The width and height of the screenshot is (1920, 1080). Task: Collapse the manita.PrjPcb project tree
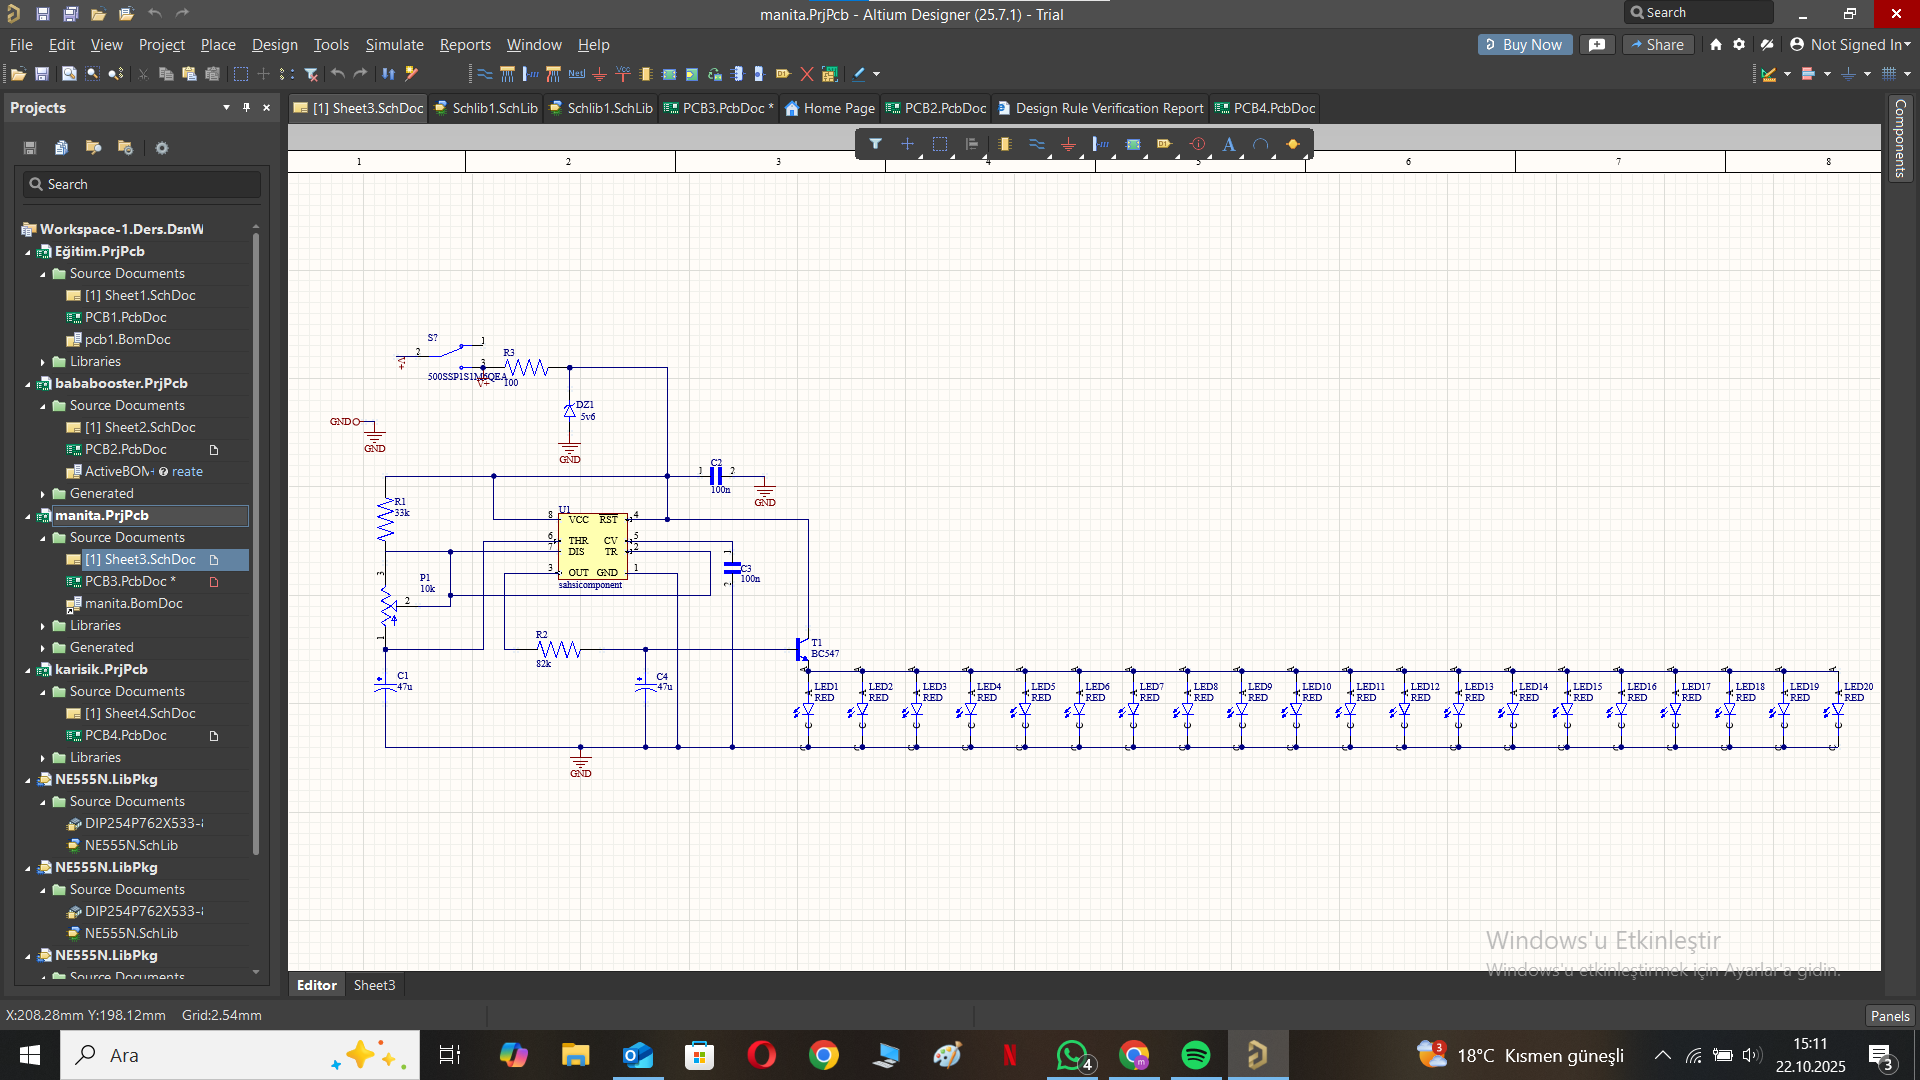coord(28,516)
